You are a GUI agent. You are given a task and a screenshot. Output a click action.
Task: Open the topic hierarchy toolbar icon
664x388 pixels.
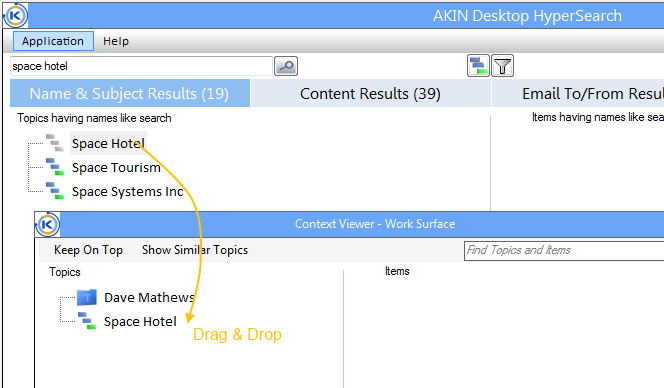pos(478,66)
